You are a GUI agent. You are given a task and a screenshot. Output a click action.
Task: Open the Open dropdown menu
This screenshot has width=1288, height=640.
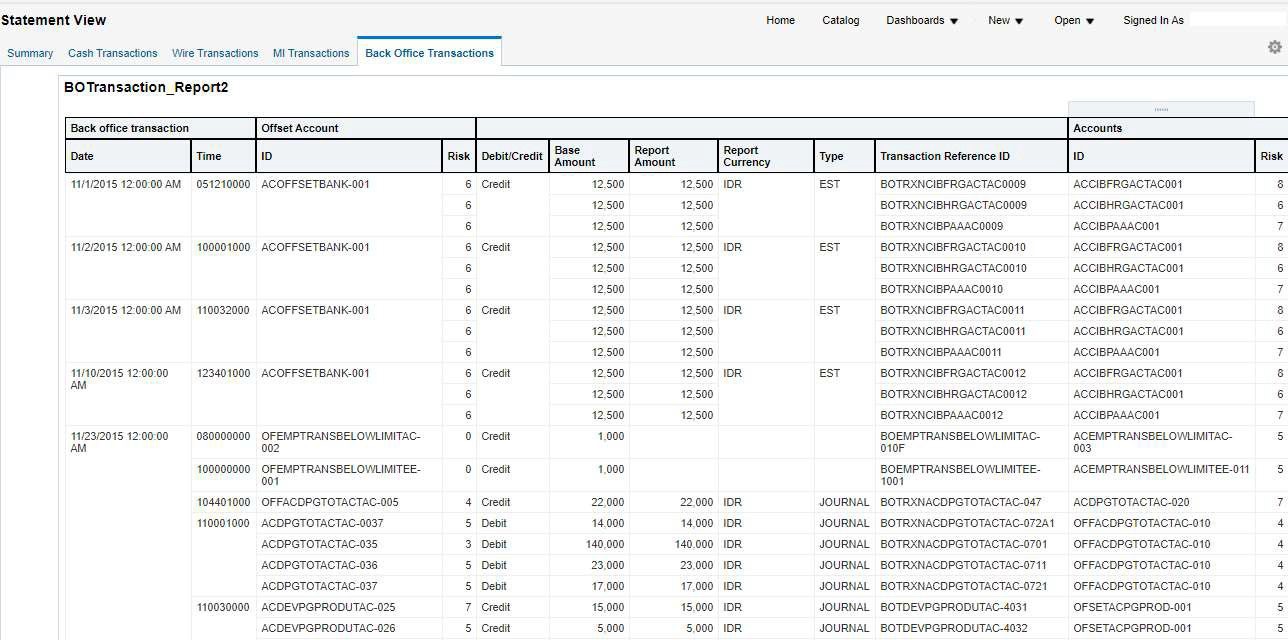tap(1071, 20)
